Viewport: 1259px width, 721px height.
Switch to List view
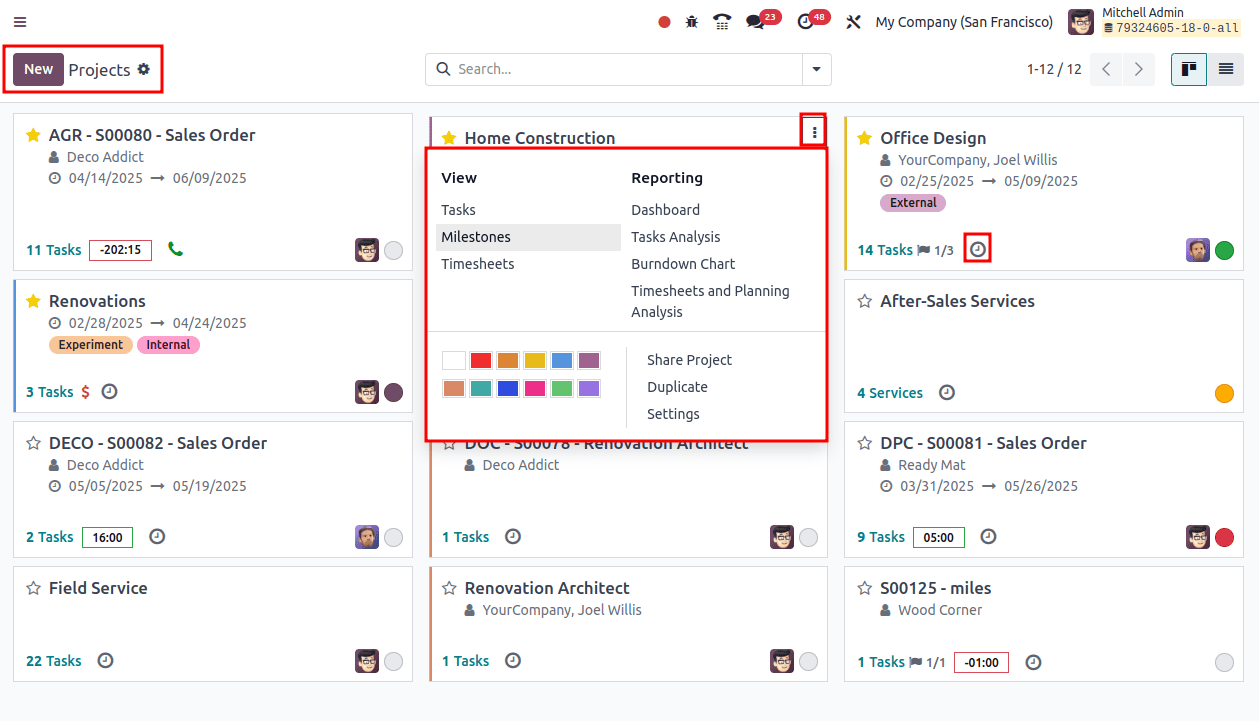tap(1226, 69)
